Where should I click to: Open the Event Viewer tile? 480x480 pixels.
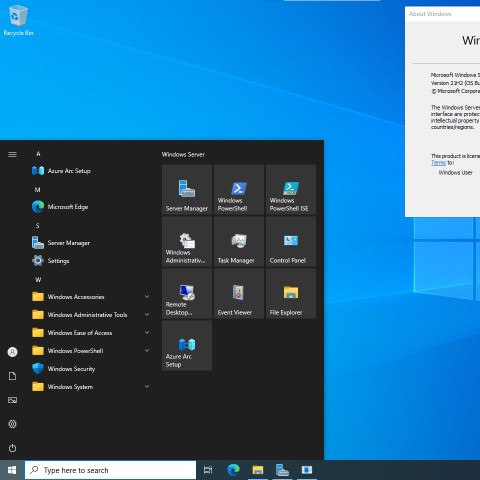click(x=239, y=294)
